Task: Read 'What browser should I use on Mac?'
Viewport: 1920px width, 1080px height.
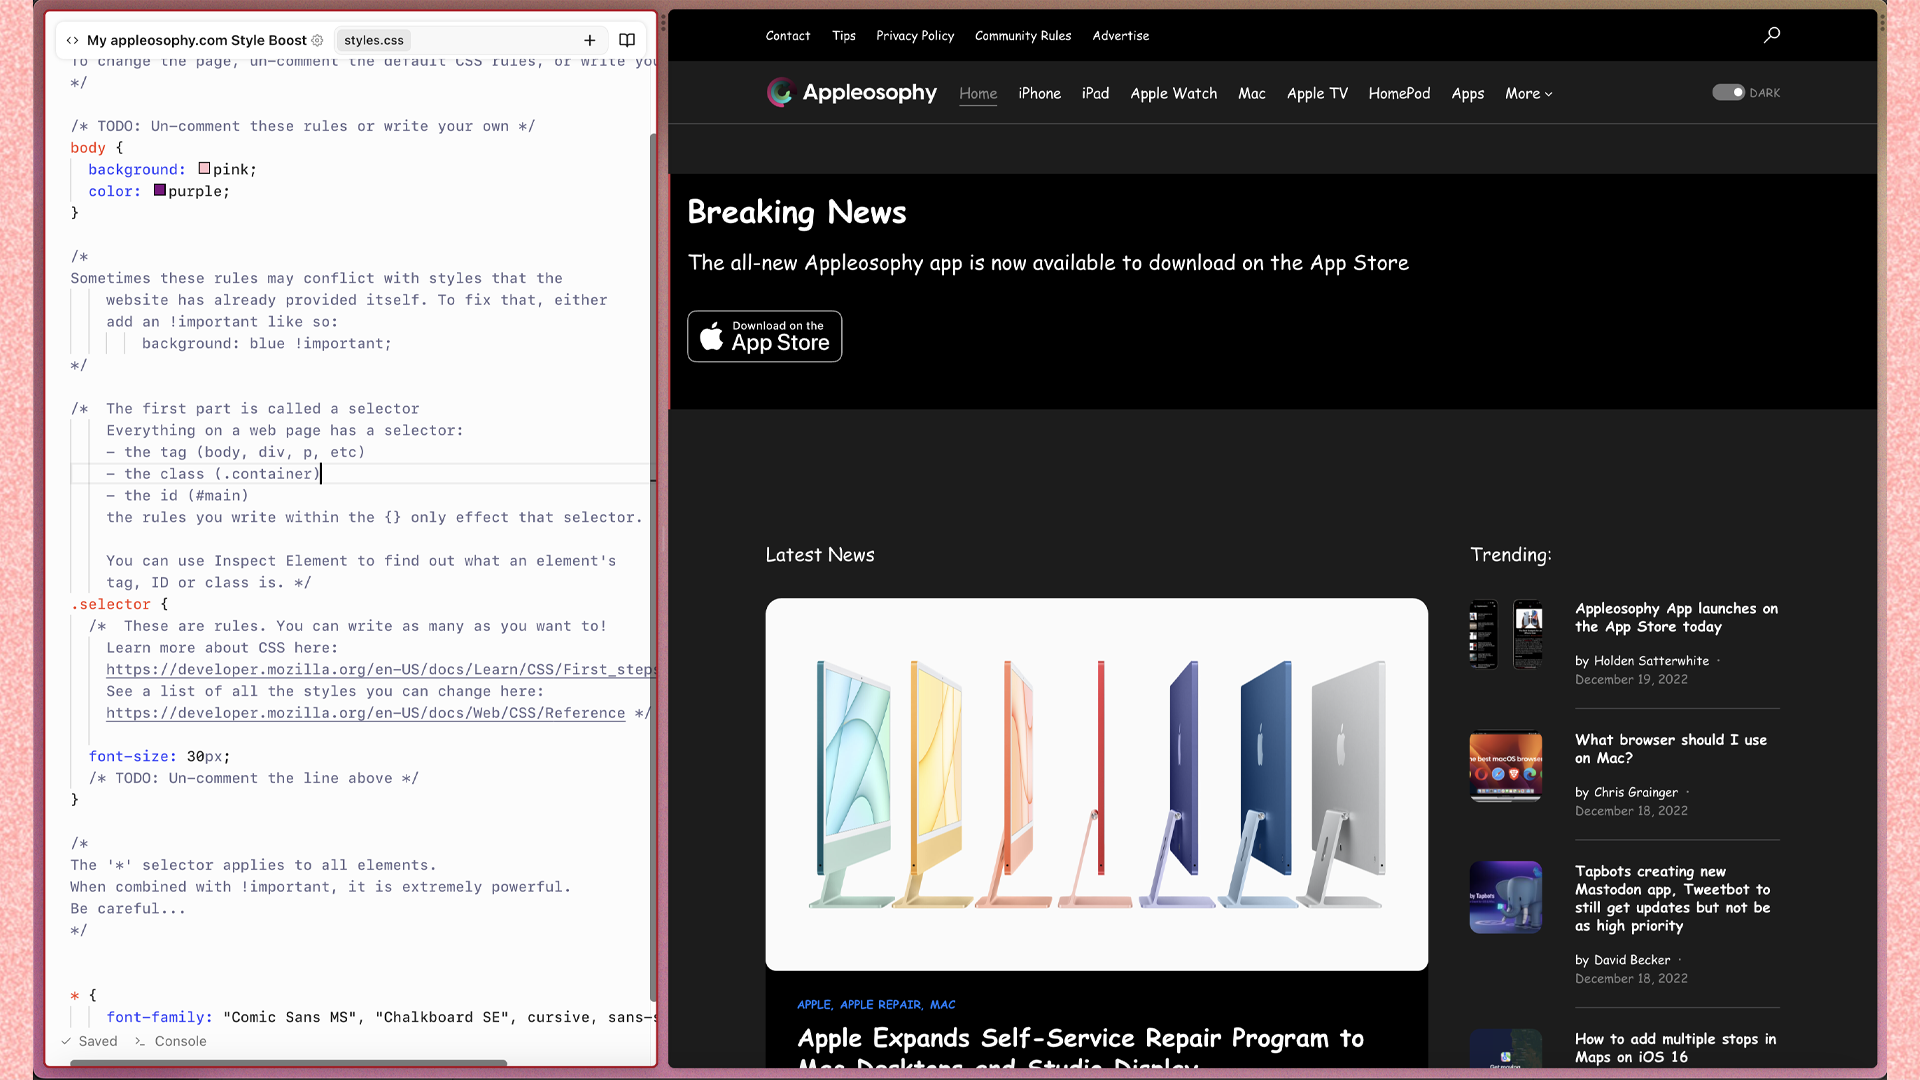Action: [x=1671, y=749]
